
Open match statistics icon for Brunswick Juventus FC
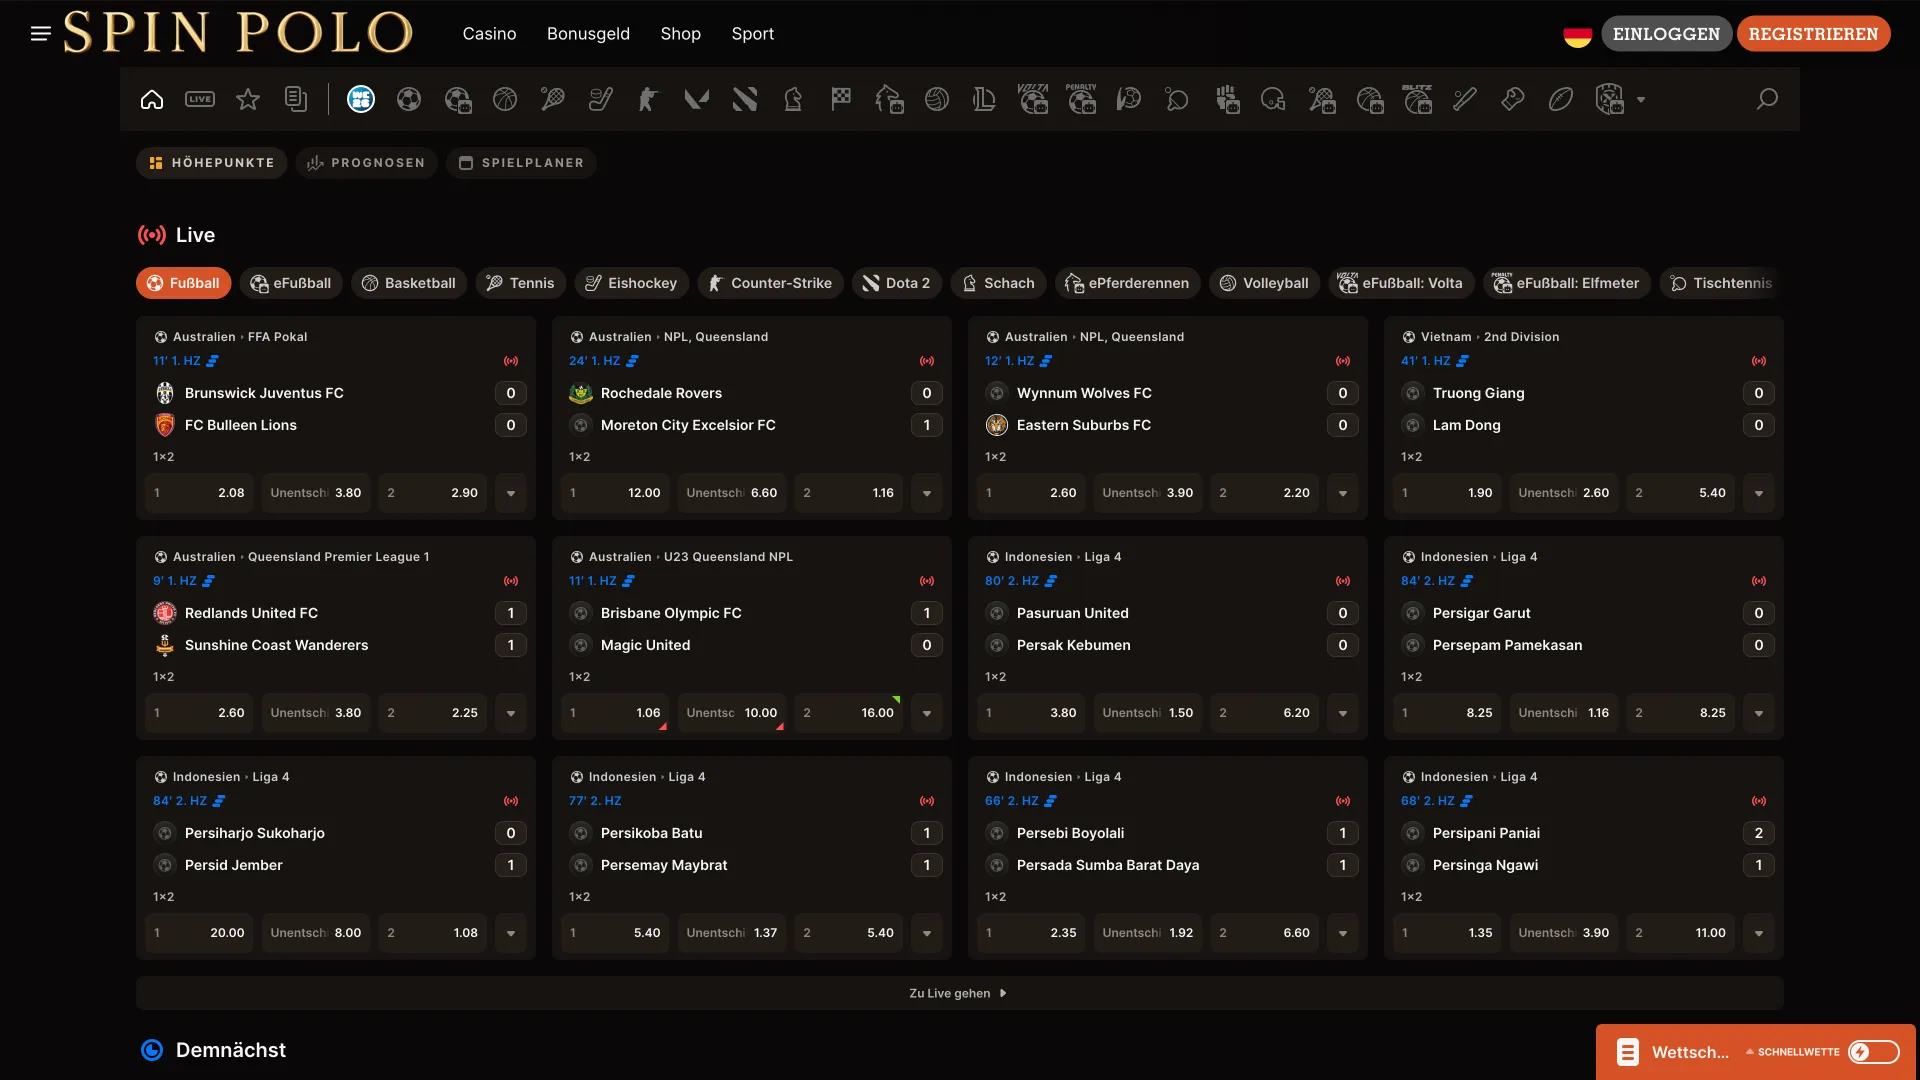tap(212, 361)
